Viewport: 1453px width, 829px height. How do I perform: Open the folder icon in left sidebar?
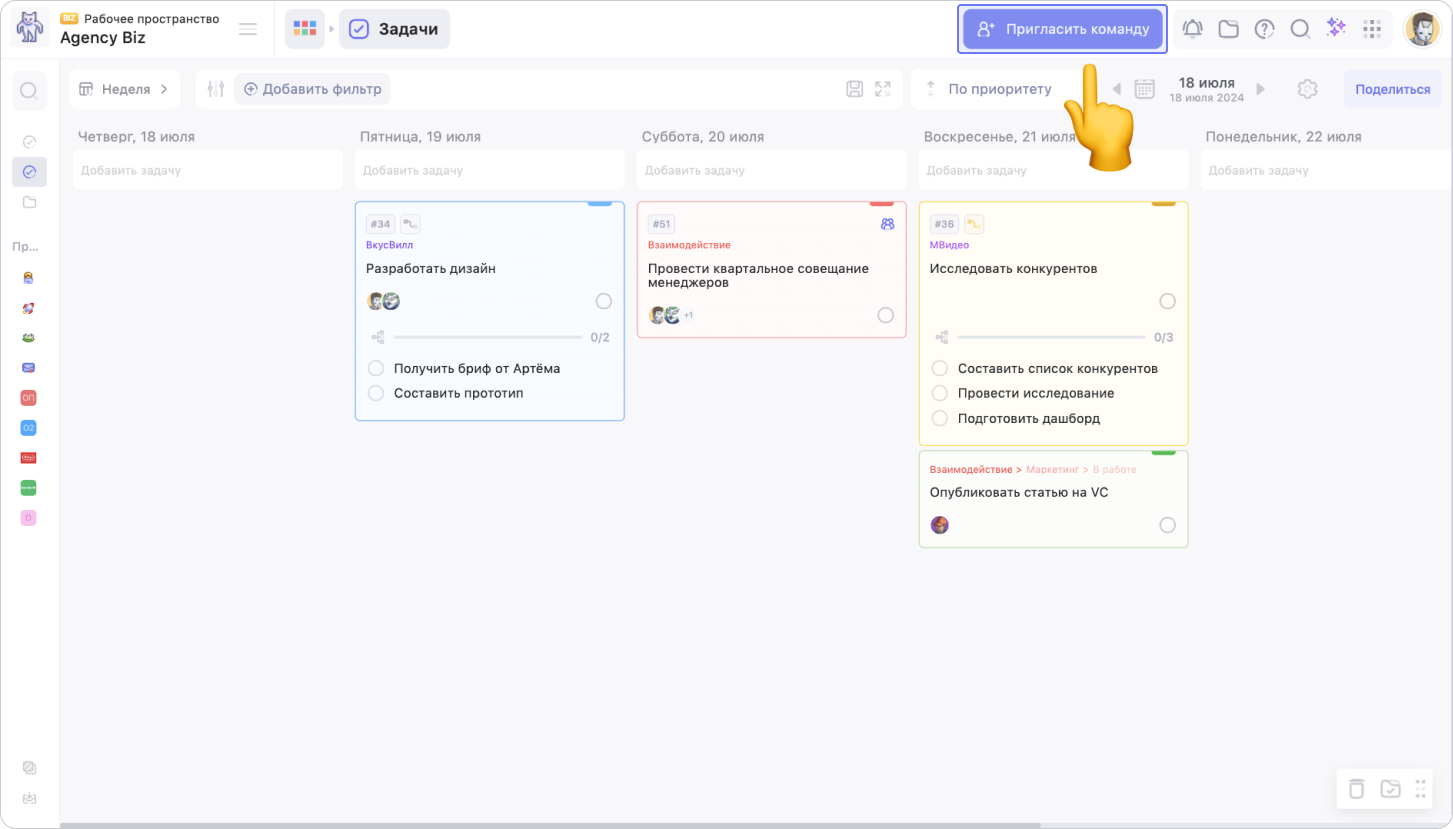pos(29,202)
